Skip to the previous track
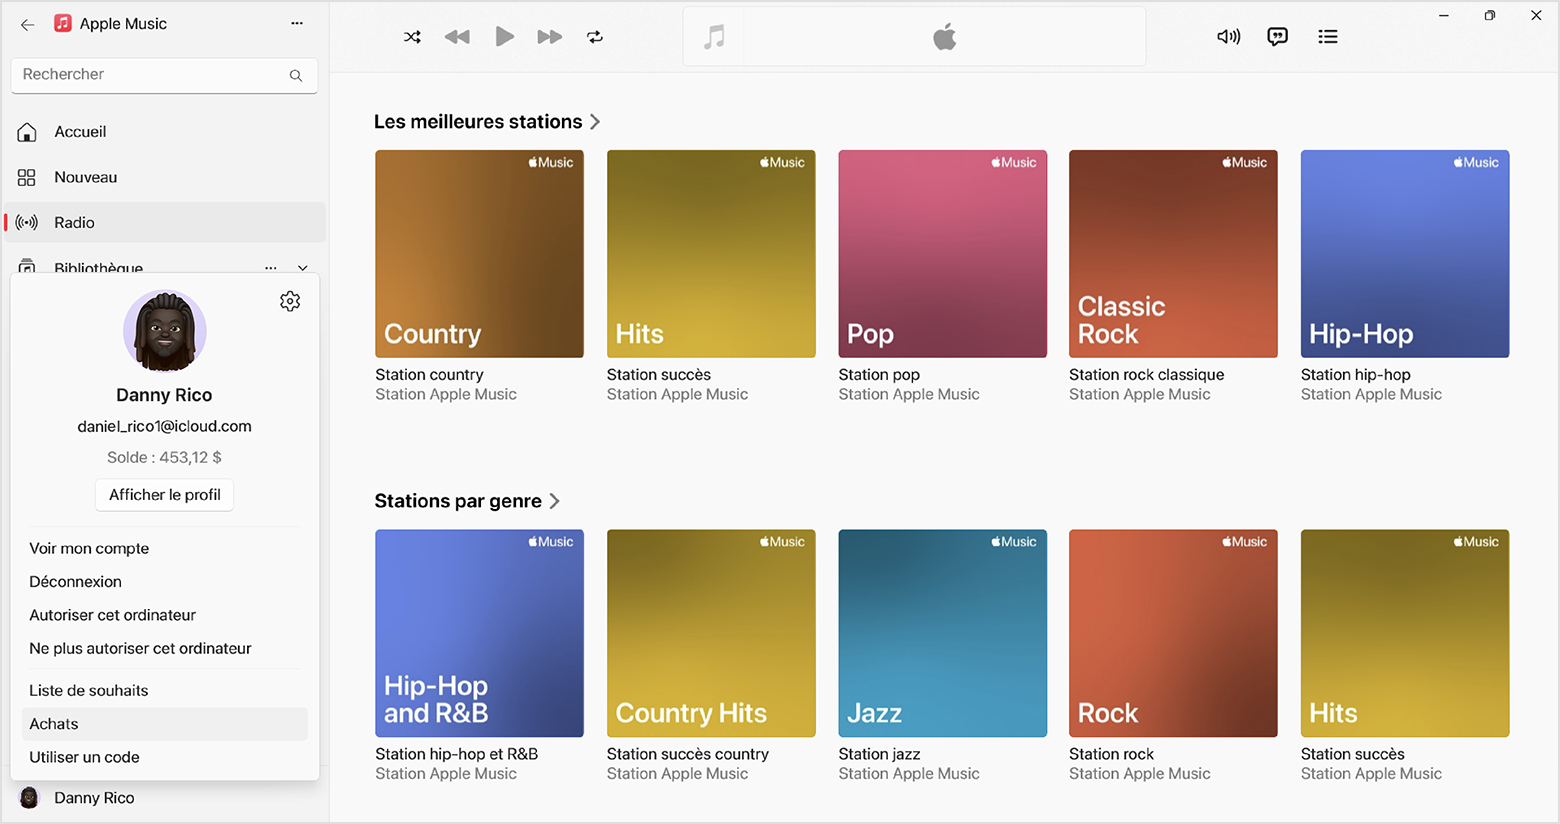Screen dimensions: 1560x824 coord(457,37)
